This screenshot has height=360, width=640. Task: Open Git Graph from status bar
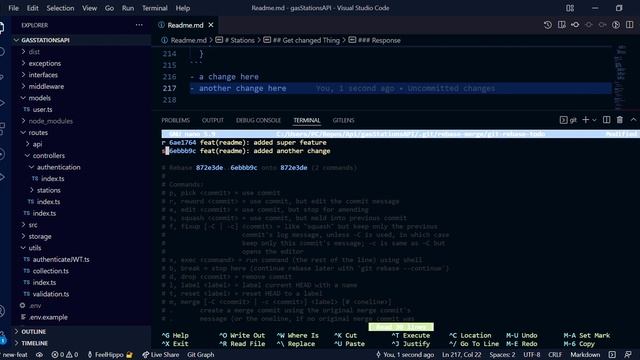click(200, 355)
